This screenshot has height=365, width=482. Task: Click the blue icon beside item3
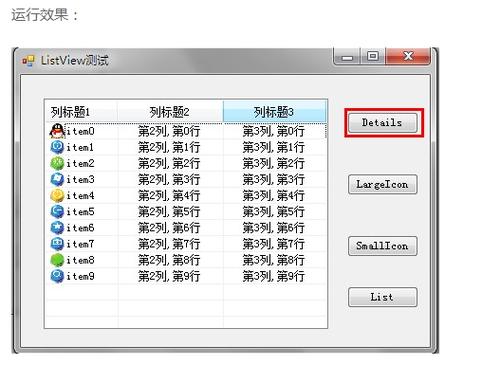pos(57,179)
